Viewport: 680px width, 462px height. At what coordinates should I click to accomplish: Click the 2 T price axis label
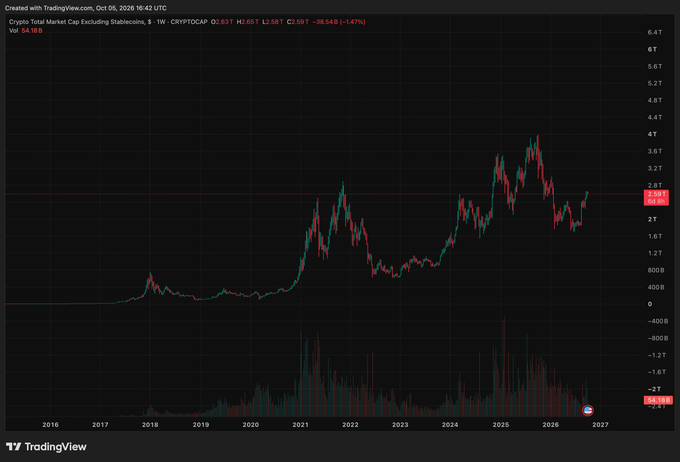point(652,220)
